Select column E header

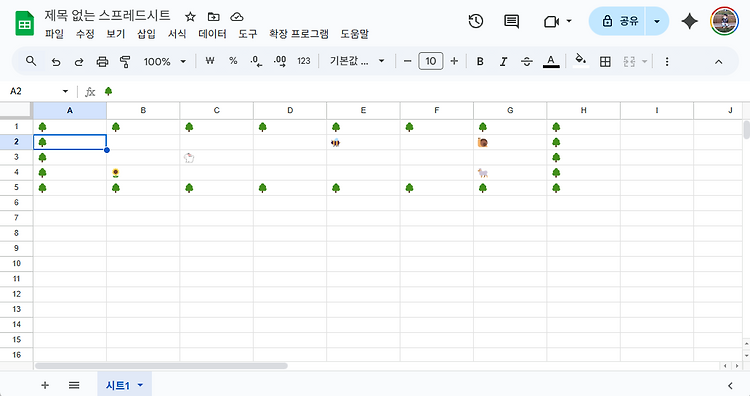pyautogui.click(x=363, y=110)
